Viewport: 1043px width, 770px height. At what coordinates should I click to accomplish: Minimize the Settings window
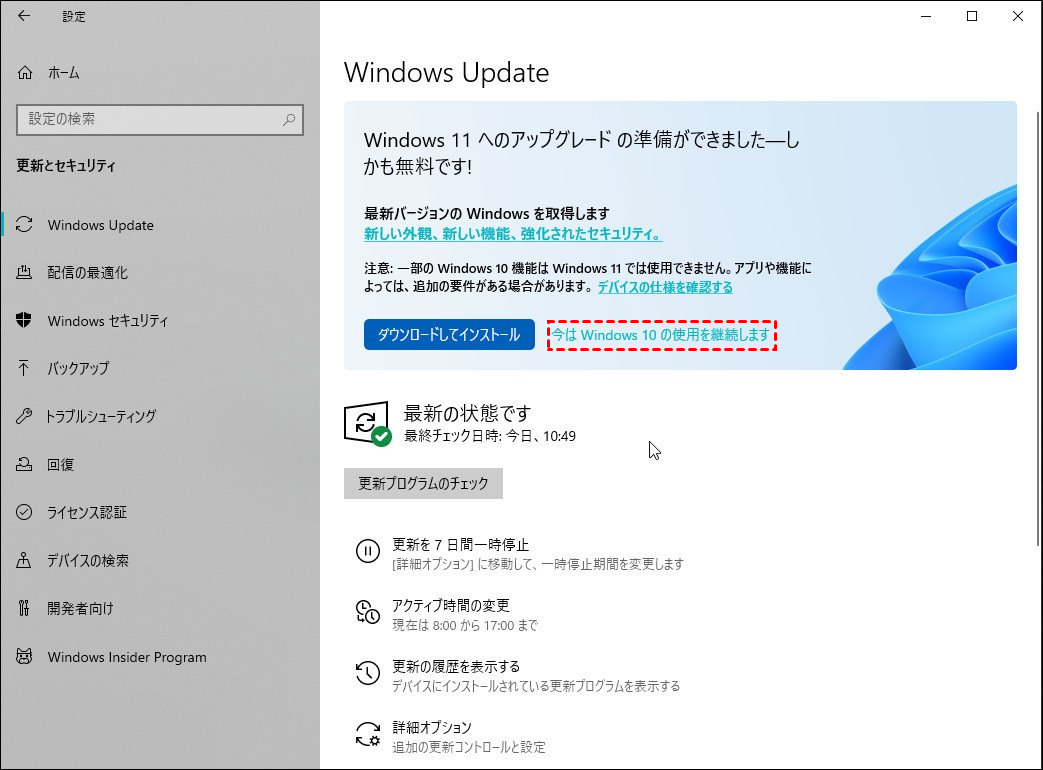point(925,16)
